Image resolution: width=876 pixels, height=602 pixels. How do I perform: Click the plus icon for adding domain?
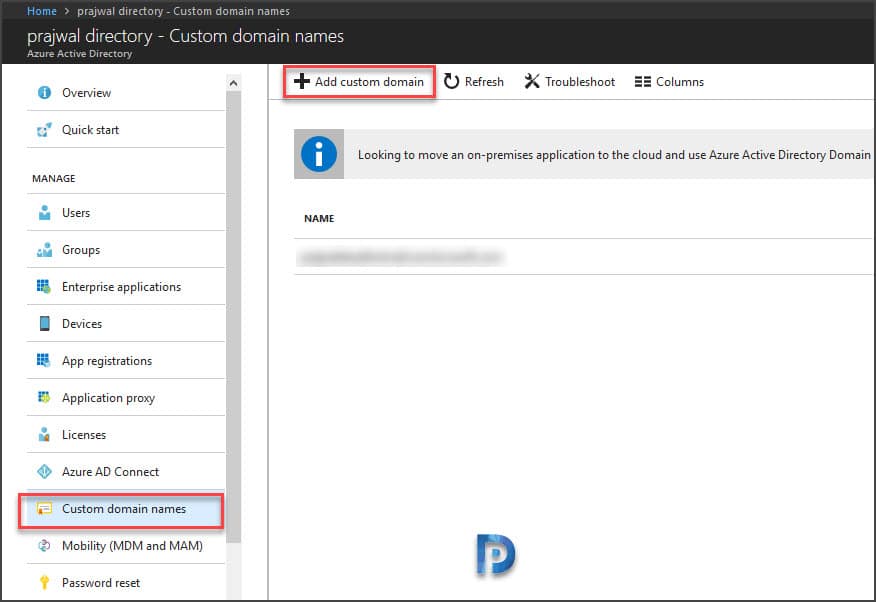(302, 82)
